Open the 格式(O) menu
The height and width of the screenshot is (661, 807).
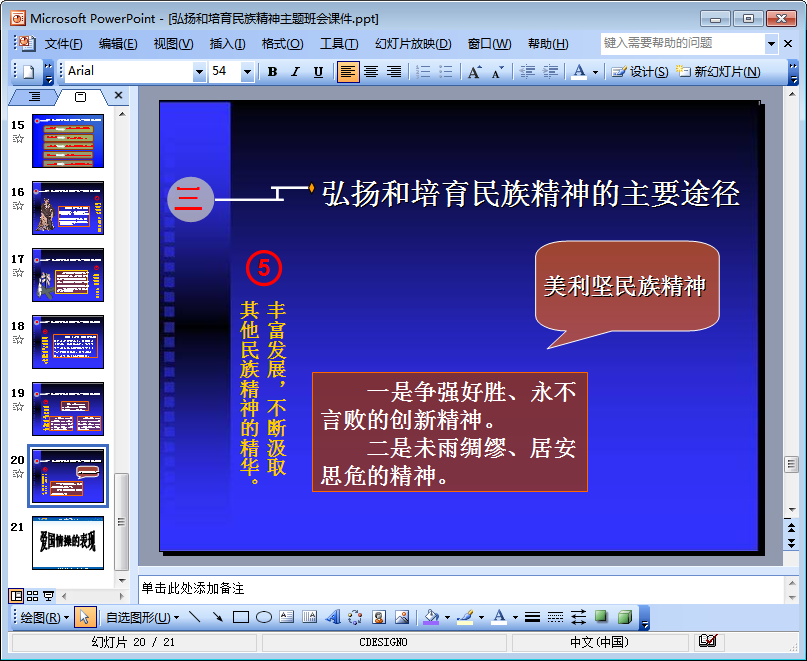(x=283, y=44)
